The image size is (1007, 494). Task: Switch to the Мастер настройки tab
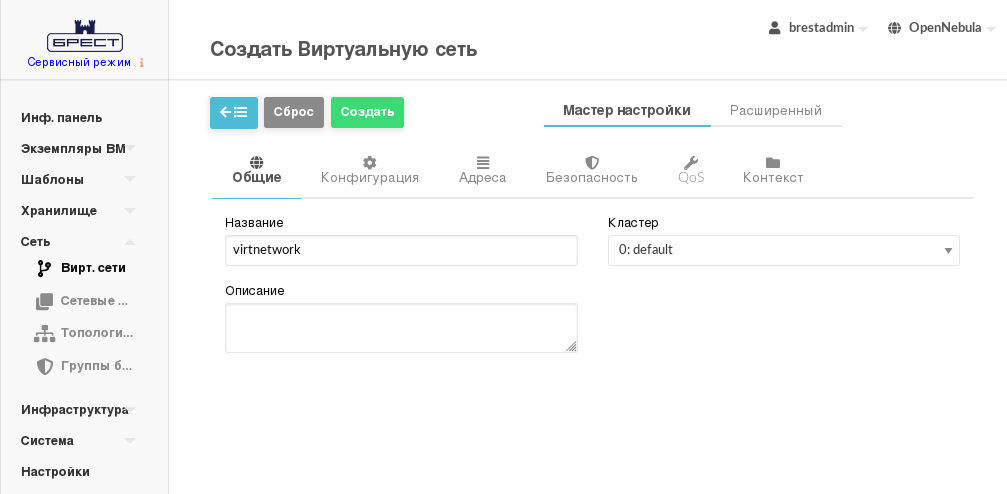click(626, 111)
